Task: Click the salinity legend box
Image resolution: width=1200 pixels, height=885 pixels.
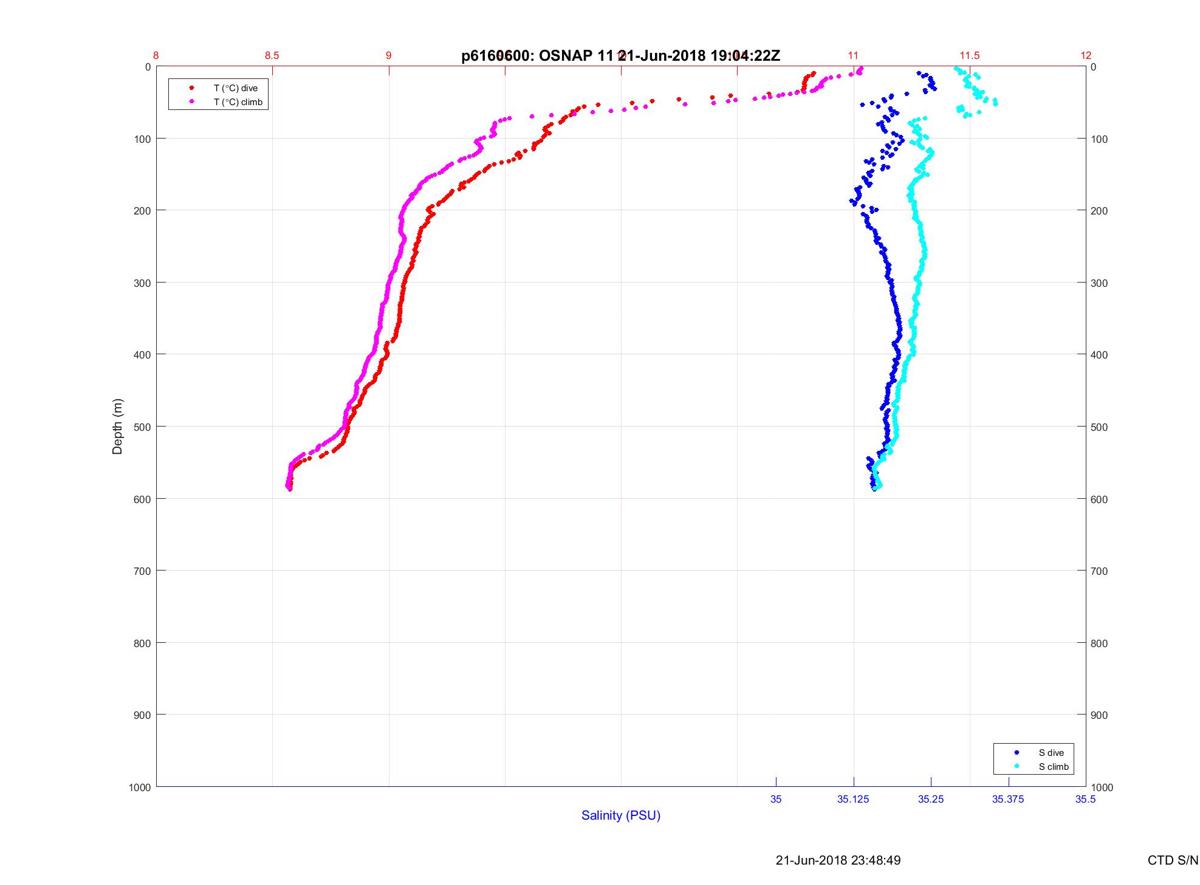Action: click(x=1036, y=759)
